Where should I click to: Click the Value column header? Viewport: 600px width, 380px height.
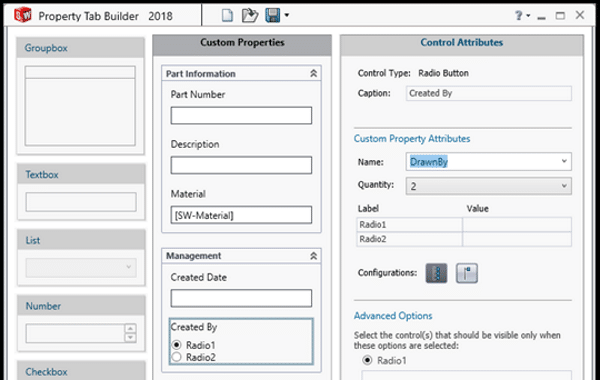478,209
